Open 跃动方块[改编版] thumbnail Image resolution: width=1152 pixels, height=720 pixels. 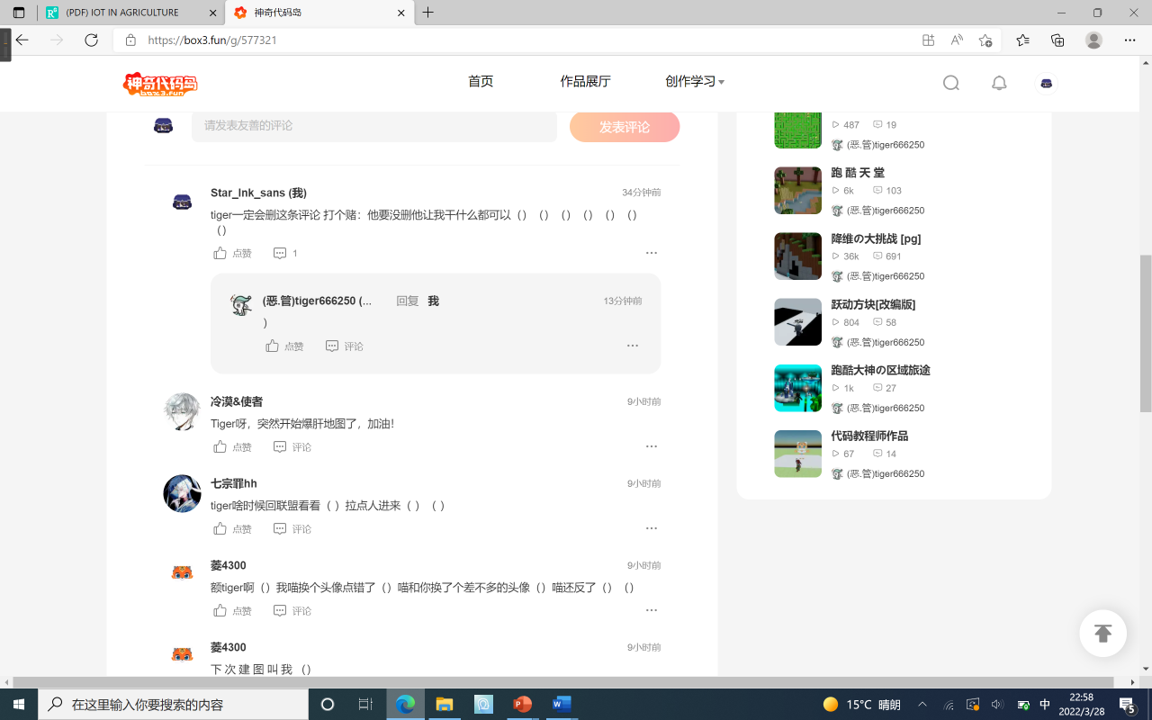797,322
